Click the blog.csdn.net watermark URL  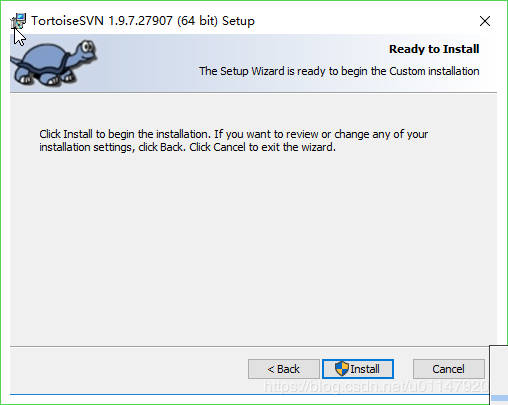click(x=376, y=387)
